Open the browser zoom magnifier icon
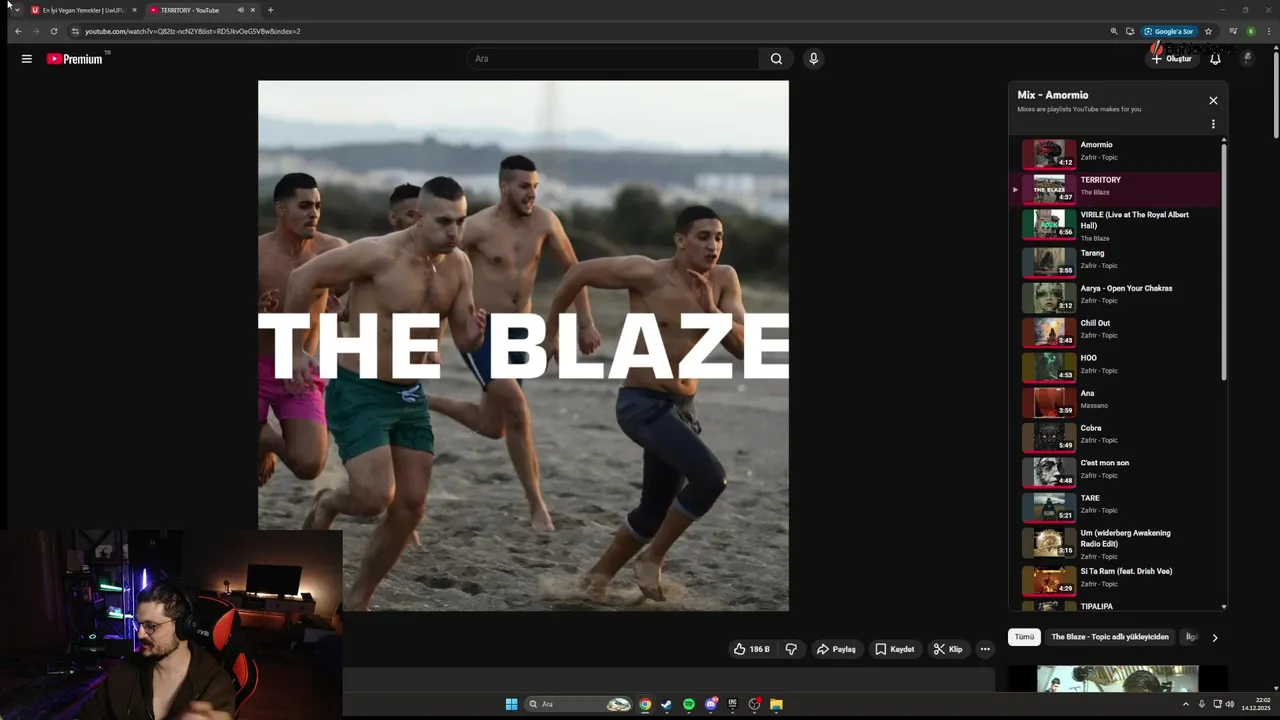This screenshot has width=1280, height=720. (1114, 31)
